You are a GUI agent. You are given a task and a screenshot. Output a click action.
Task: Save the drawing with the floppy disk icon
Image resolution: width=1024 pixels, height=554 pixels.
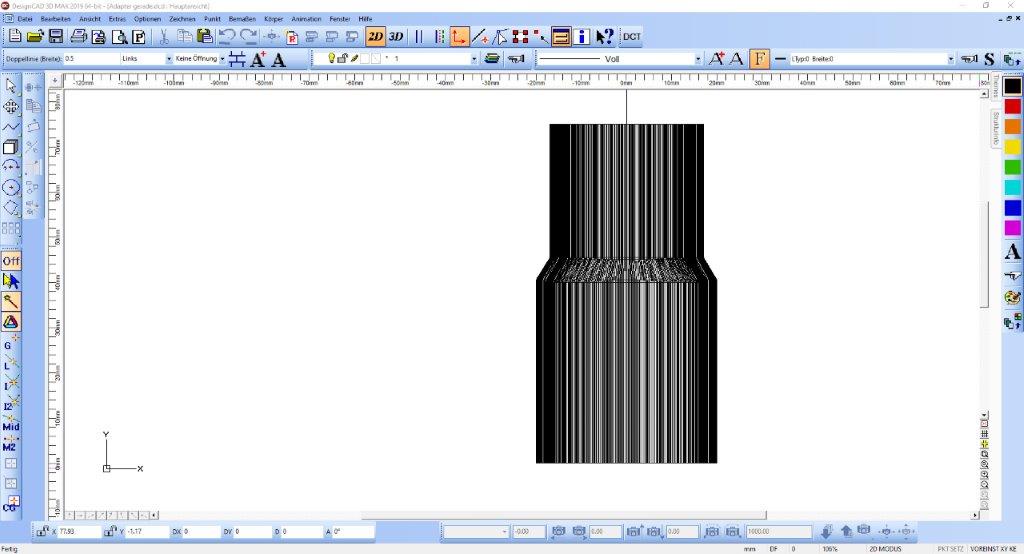(x=56, y=37)
